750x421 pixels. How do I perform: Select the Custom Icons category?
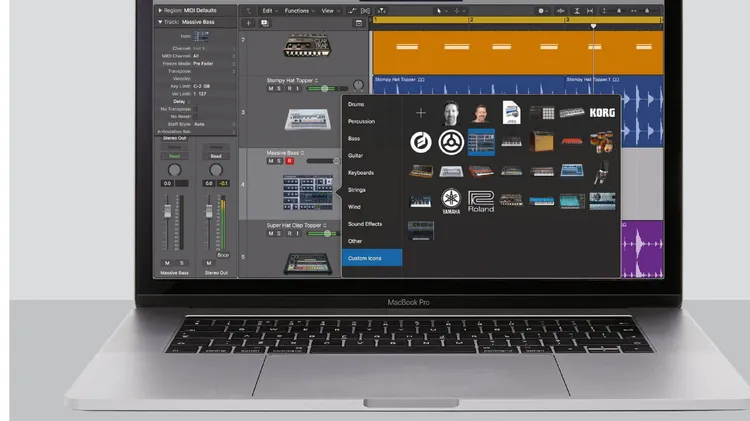click(372, 258)
